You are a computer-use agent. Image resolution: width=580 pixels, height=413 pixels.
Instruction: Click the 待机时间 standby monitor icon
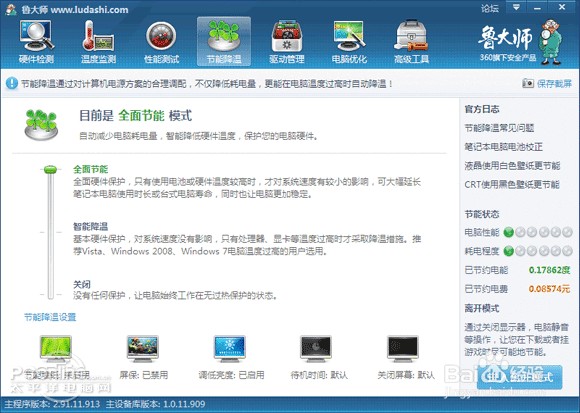point(316,348)
